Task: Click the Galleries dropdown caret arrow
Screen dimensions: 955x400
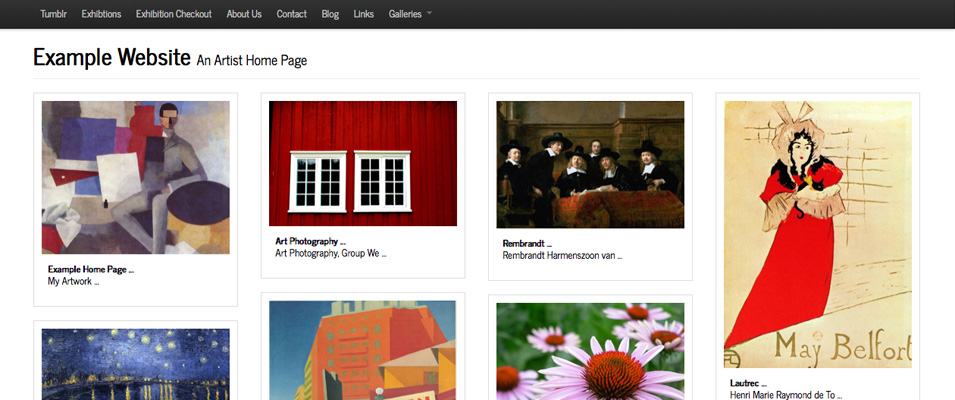Action: point(429,13)
